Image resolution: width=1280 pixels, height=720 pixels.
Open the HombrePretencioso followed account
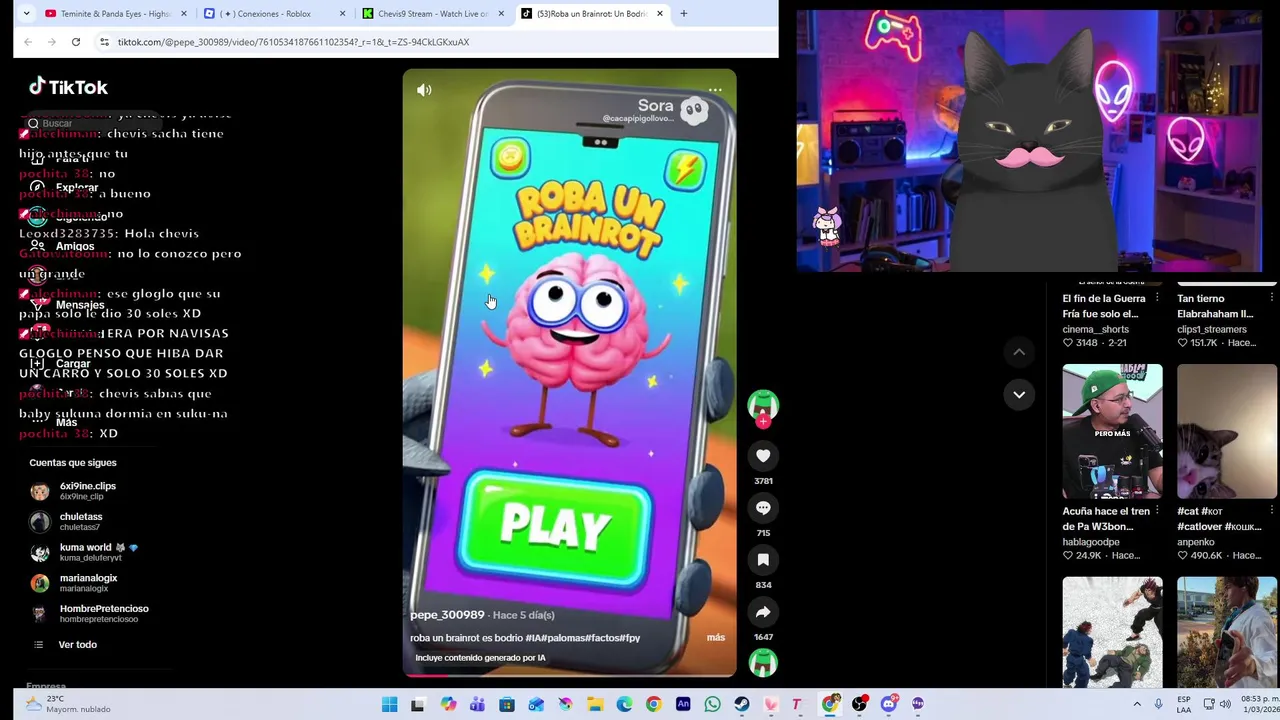[90, 613]
